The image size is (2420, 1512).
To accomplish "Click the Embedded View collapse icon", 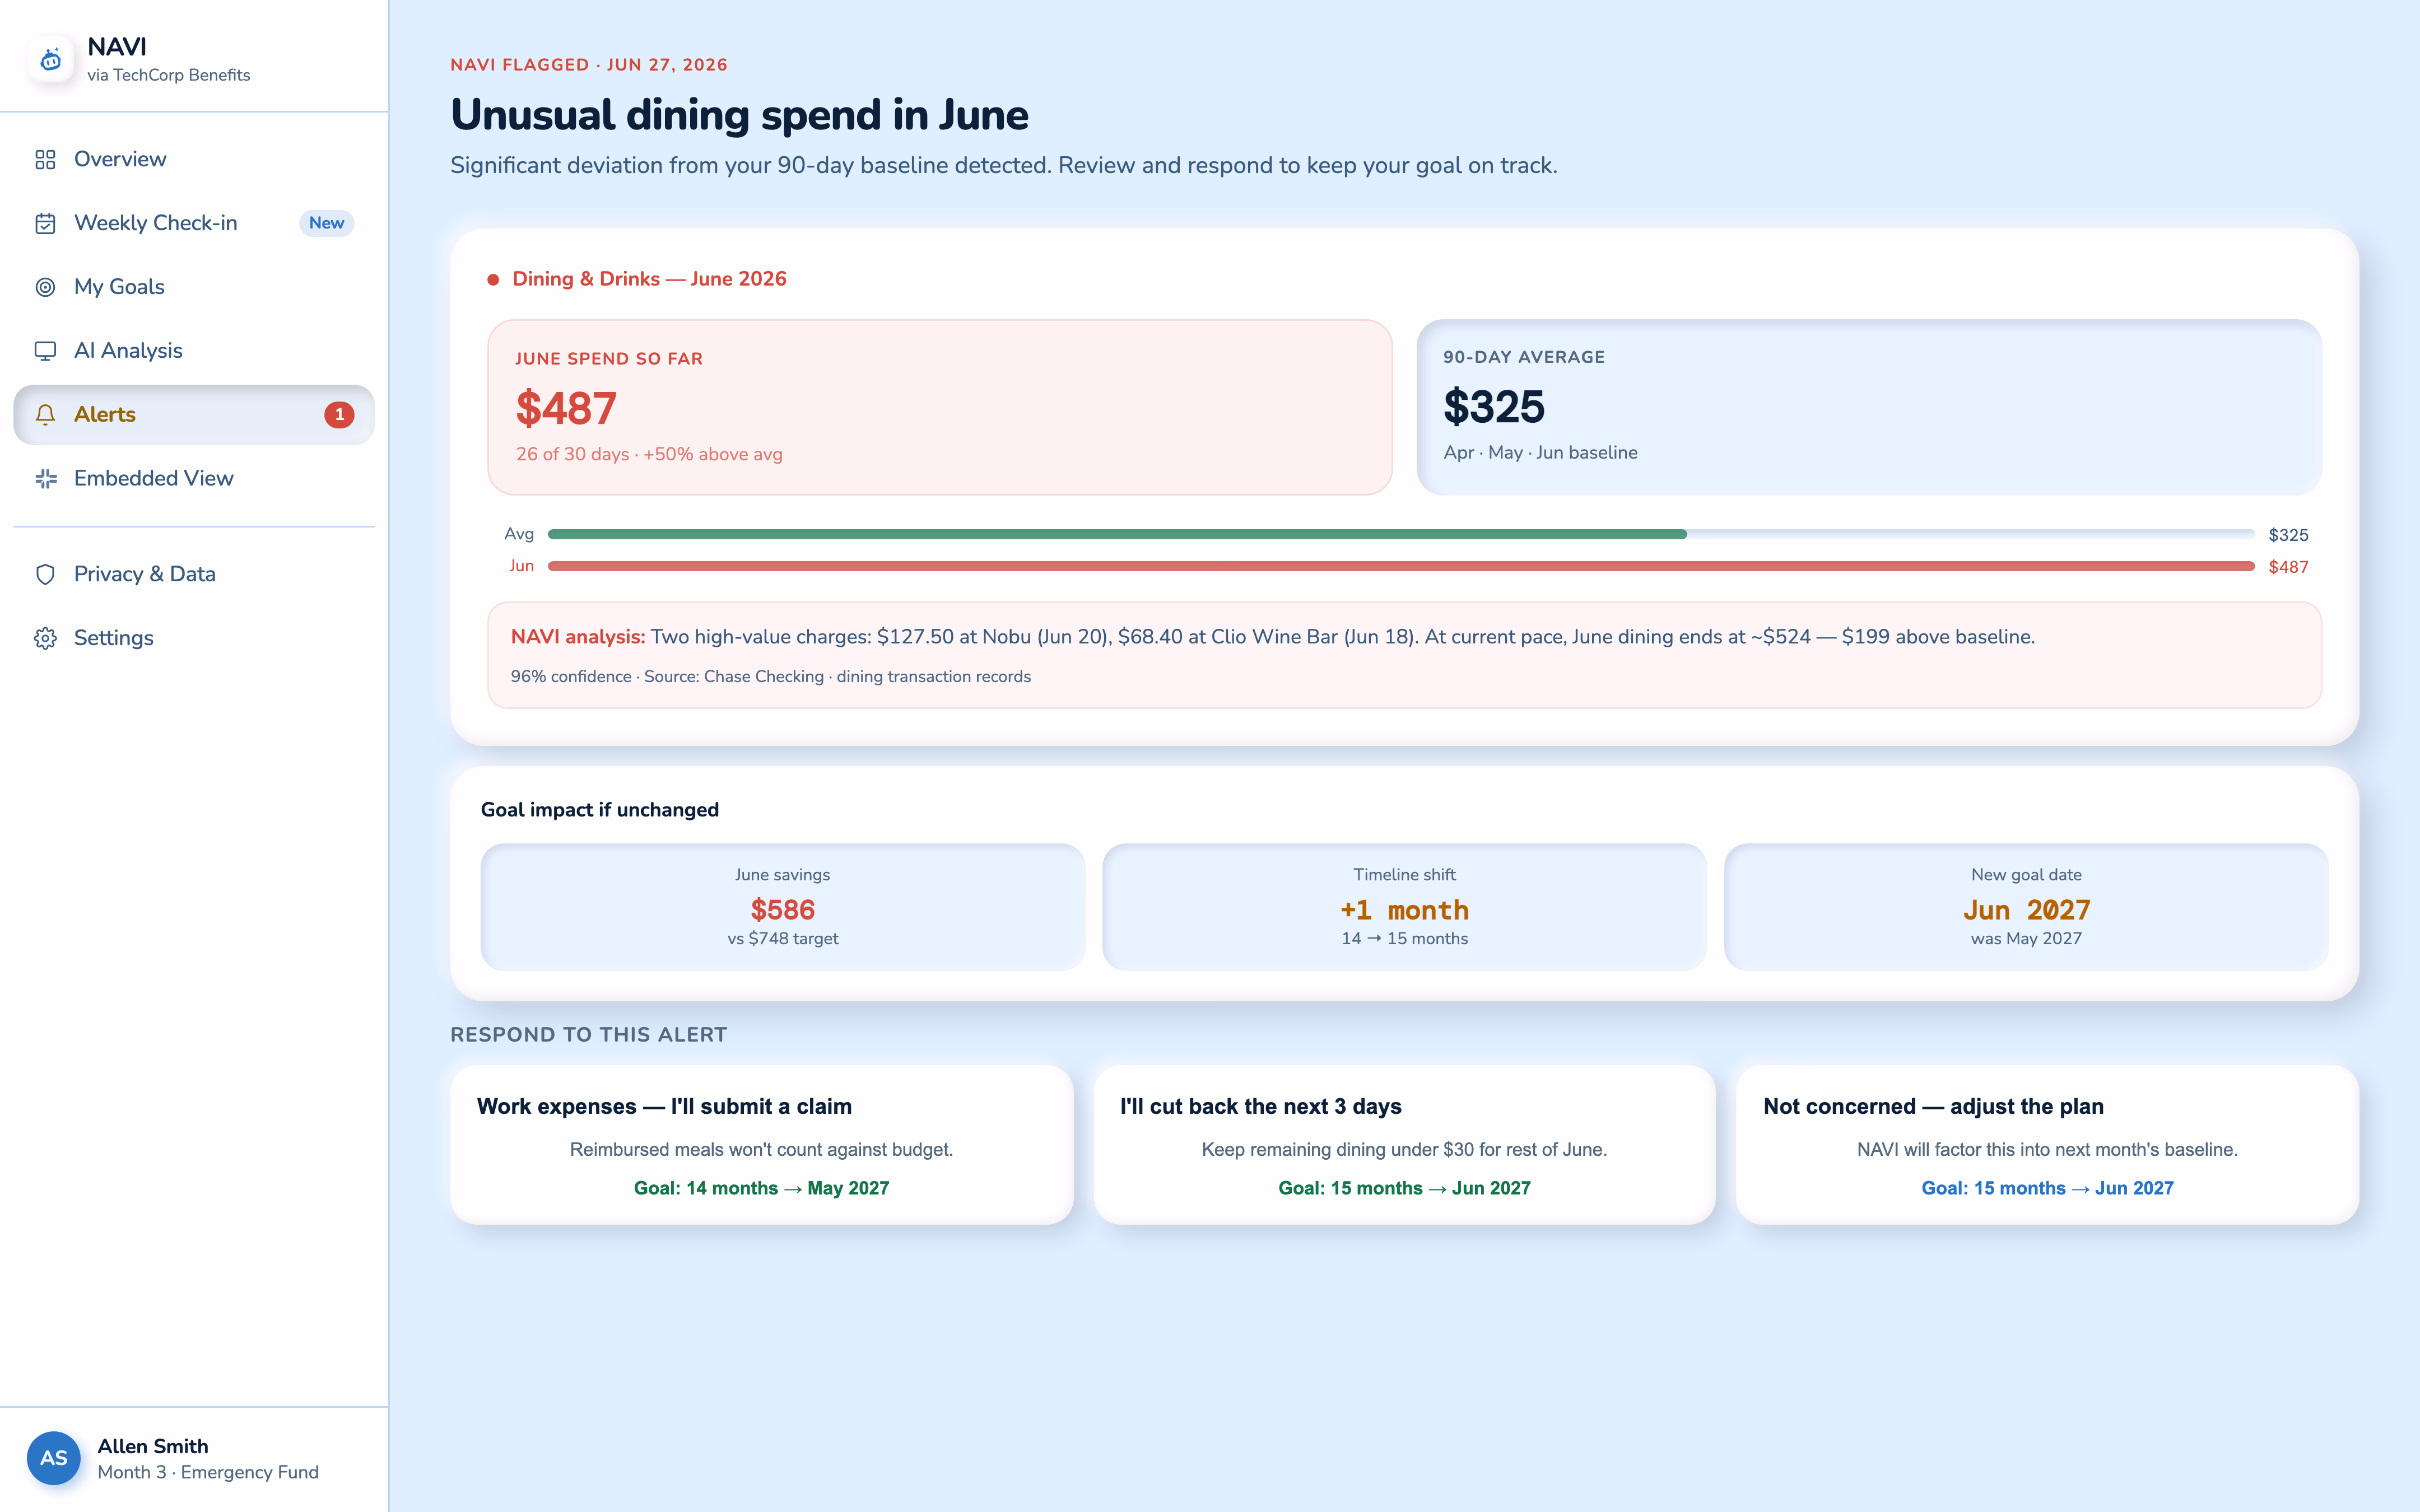I will 45,479.
